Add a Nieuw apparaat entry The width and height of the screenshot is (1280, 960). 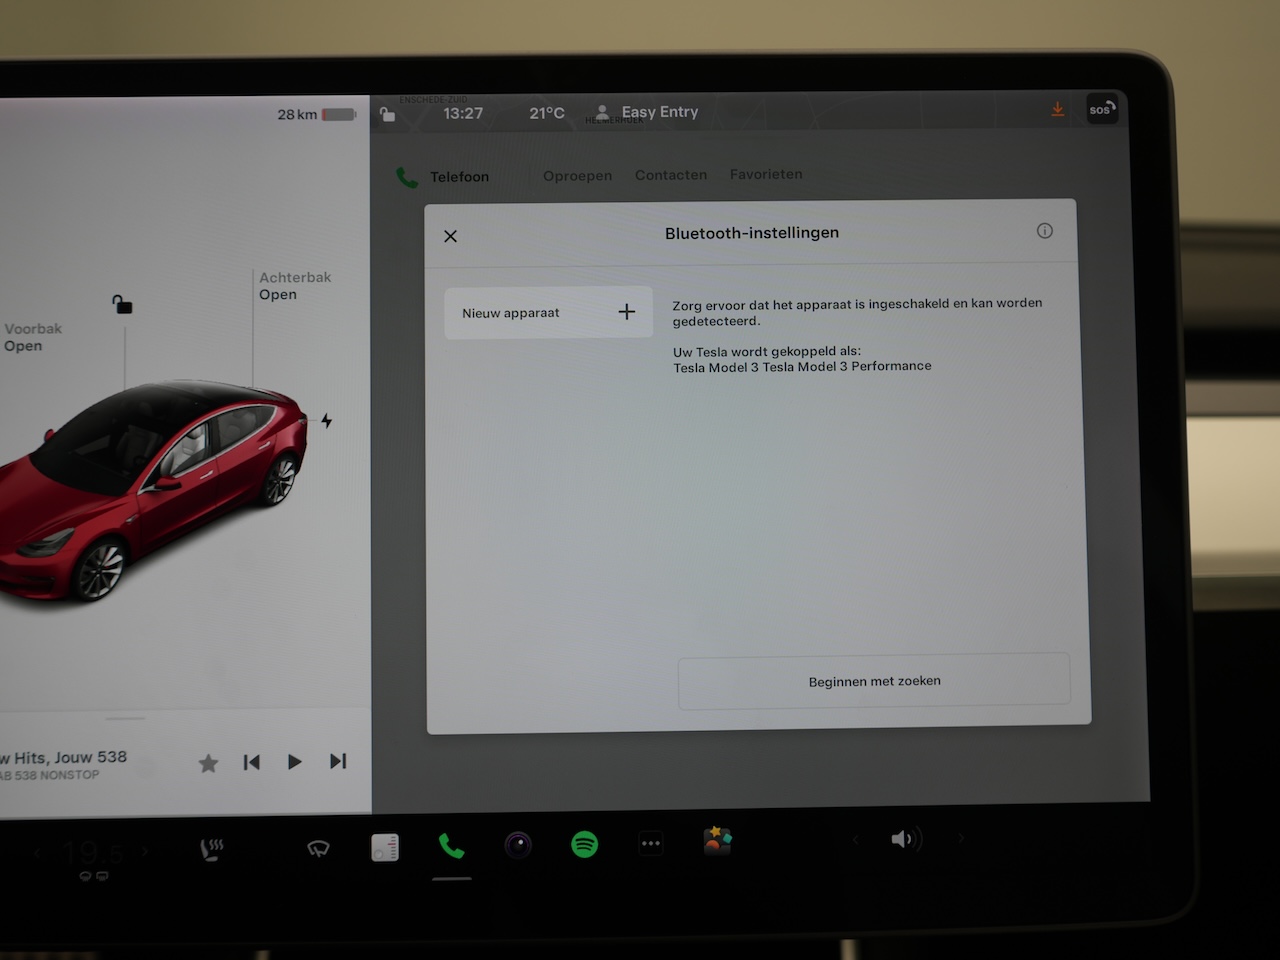pos(548,313)
